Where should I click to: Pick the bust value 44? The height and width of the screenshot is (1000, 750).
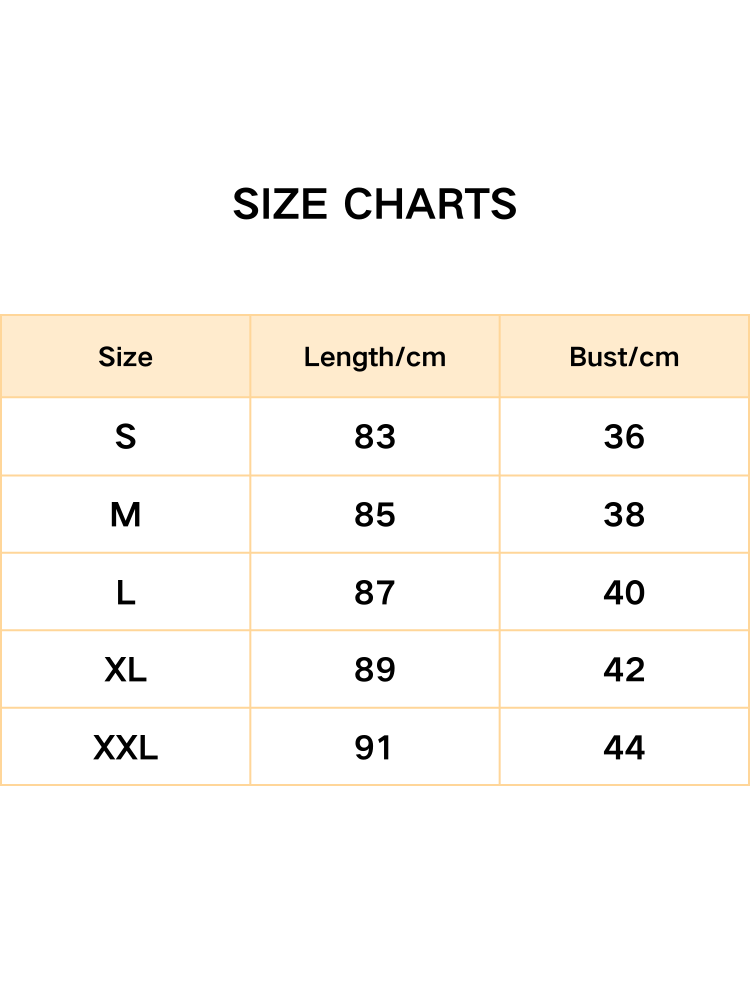(624, 748)
